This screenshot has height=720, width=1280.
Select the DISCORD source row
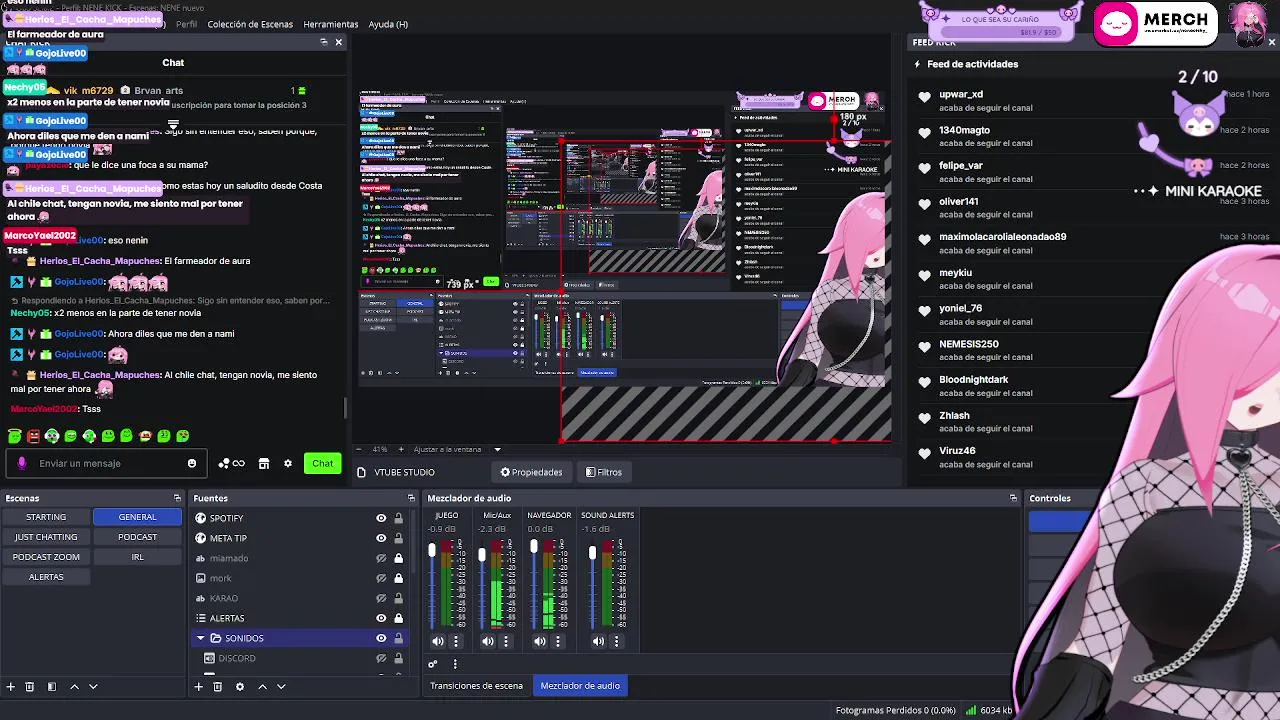(300, 658)
